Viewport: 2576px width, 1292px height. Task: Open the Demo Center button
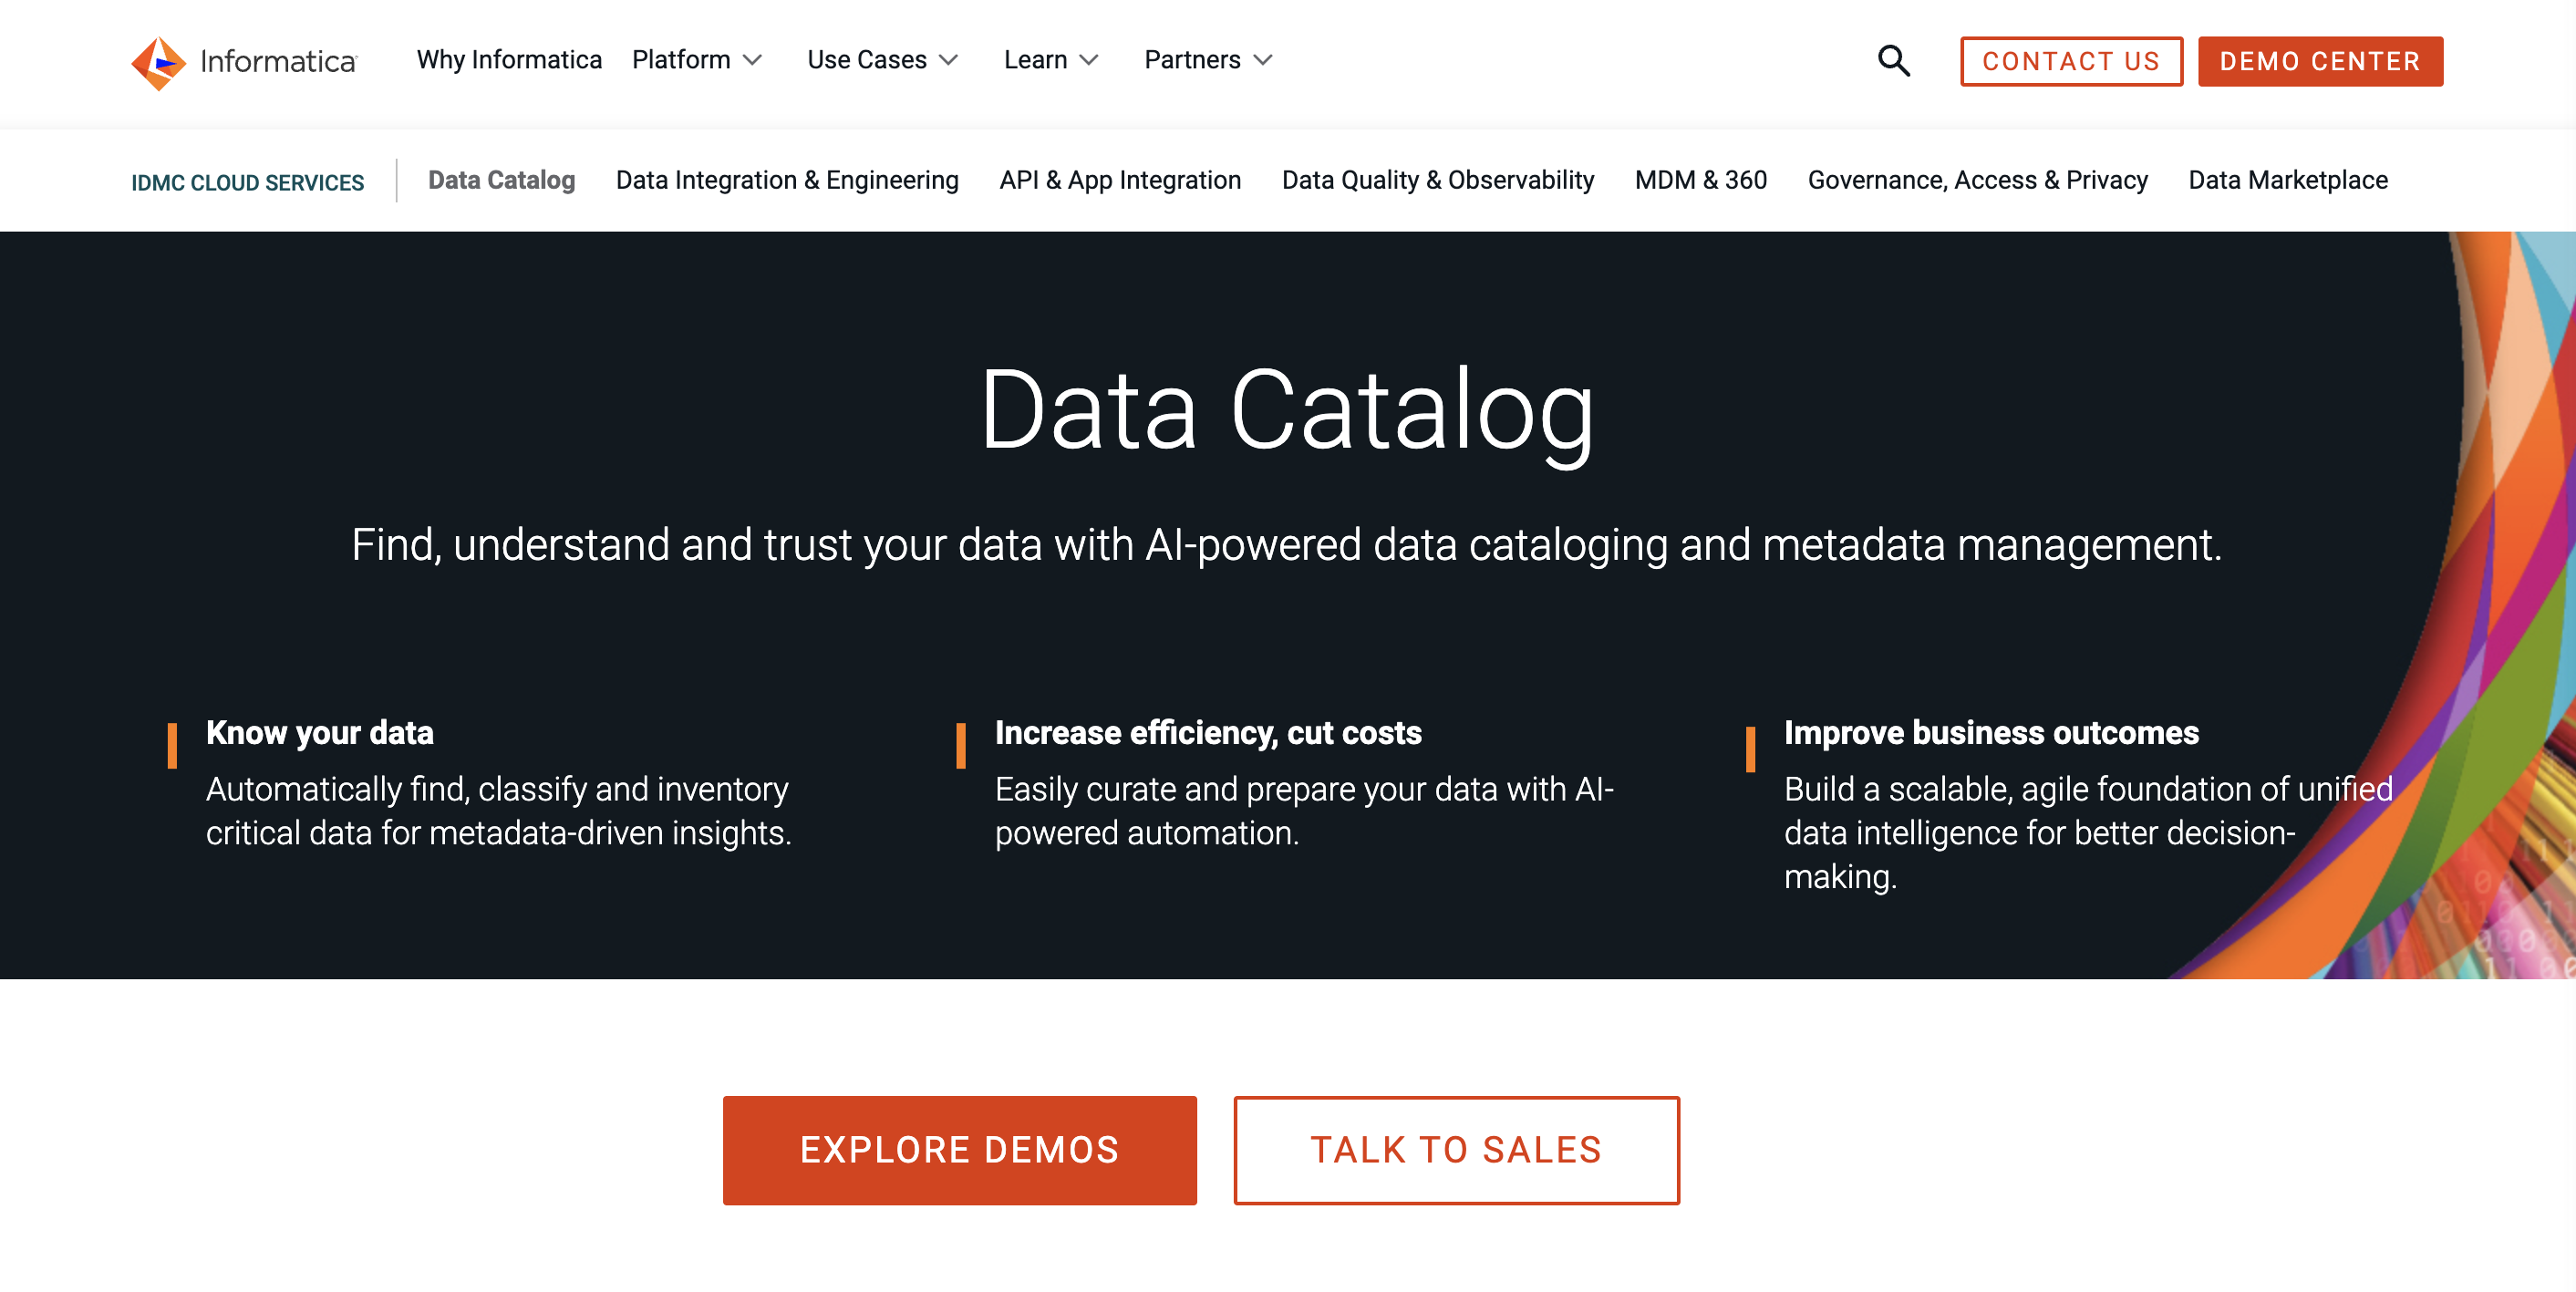click(2319, 61)
